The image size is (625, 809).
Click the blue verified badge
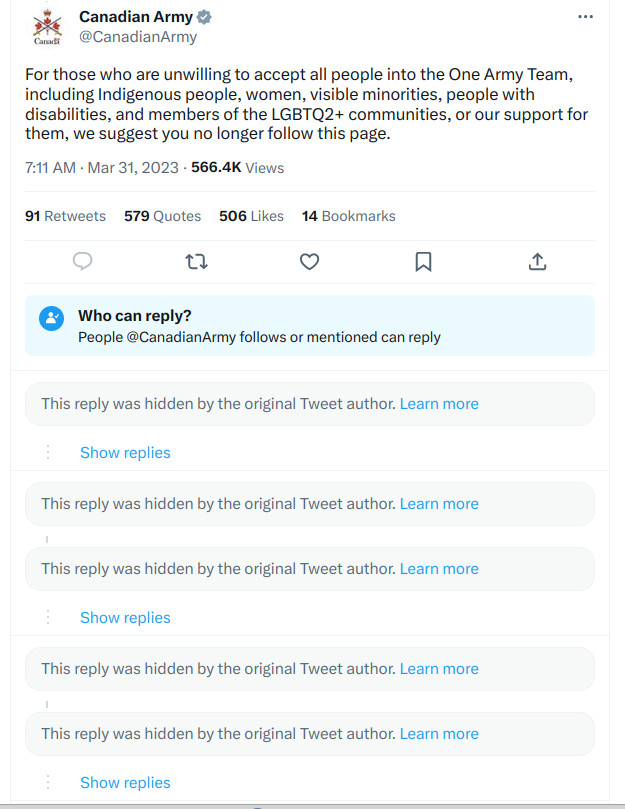(x=204, y=17)
